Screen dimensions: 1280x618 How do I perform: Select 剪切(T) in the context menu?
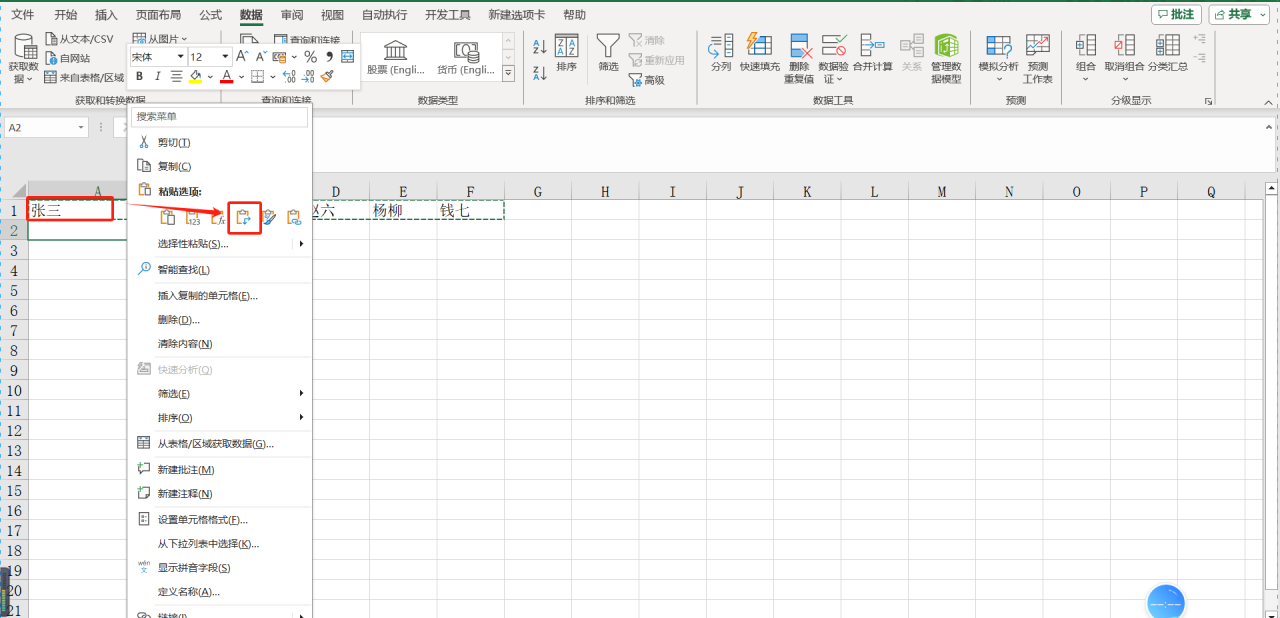point(220,143)
